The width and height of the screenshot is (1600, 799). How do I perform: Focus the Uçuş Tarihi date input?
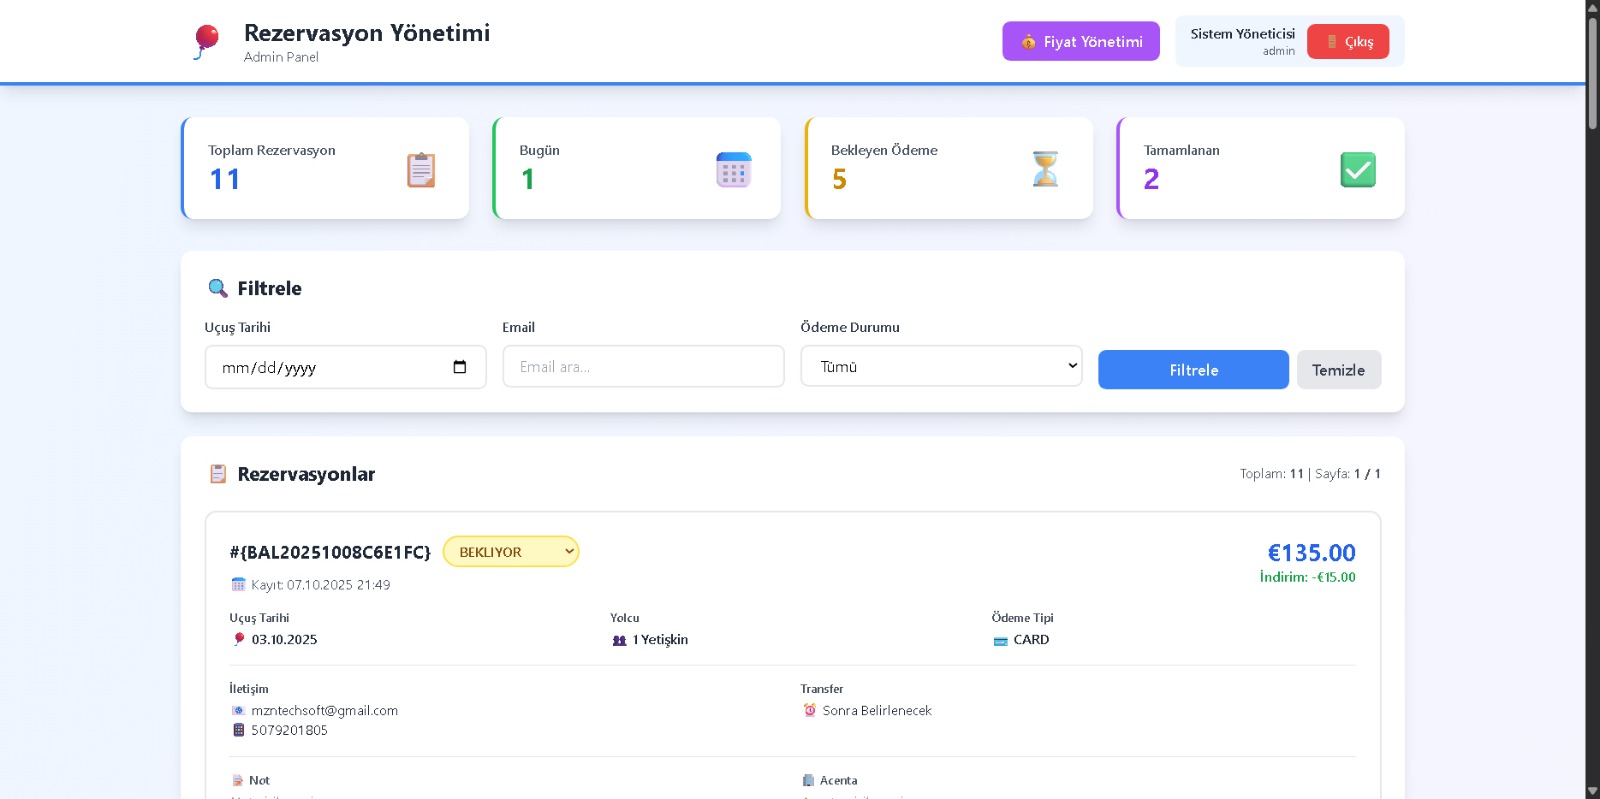tap(330, 367)
